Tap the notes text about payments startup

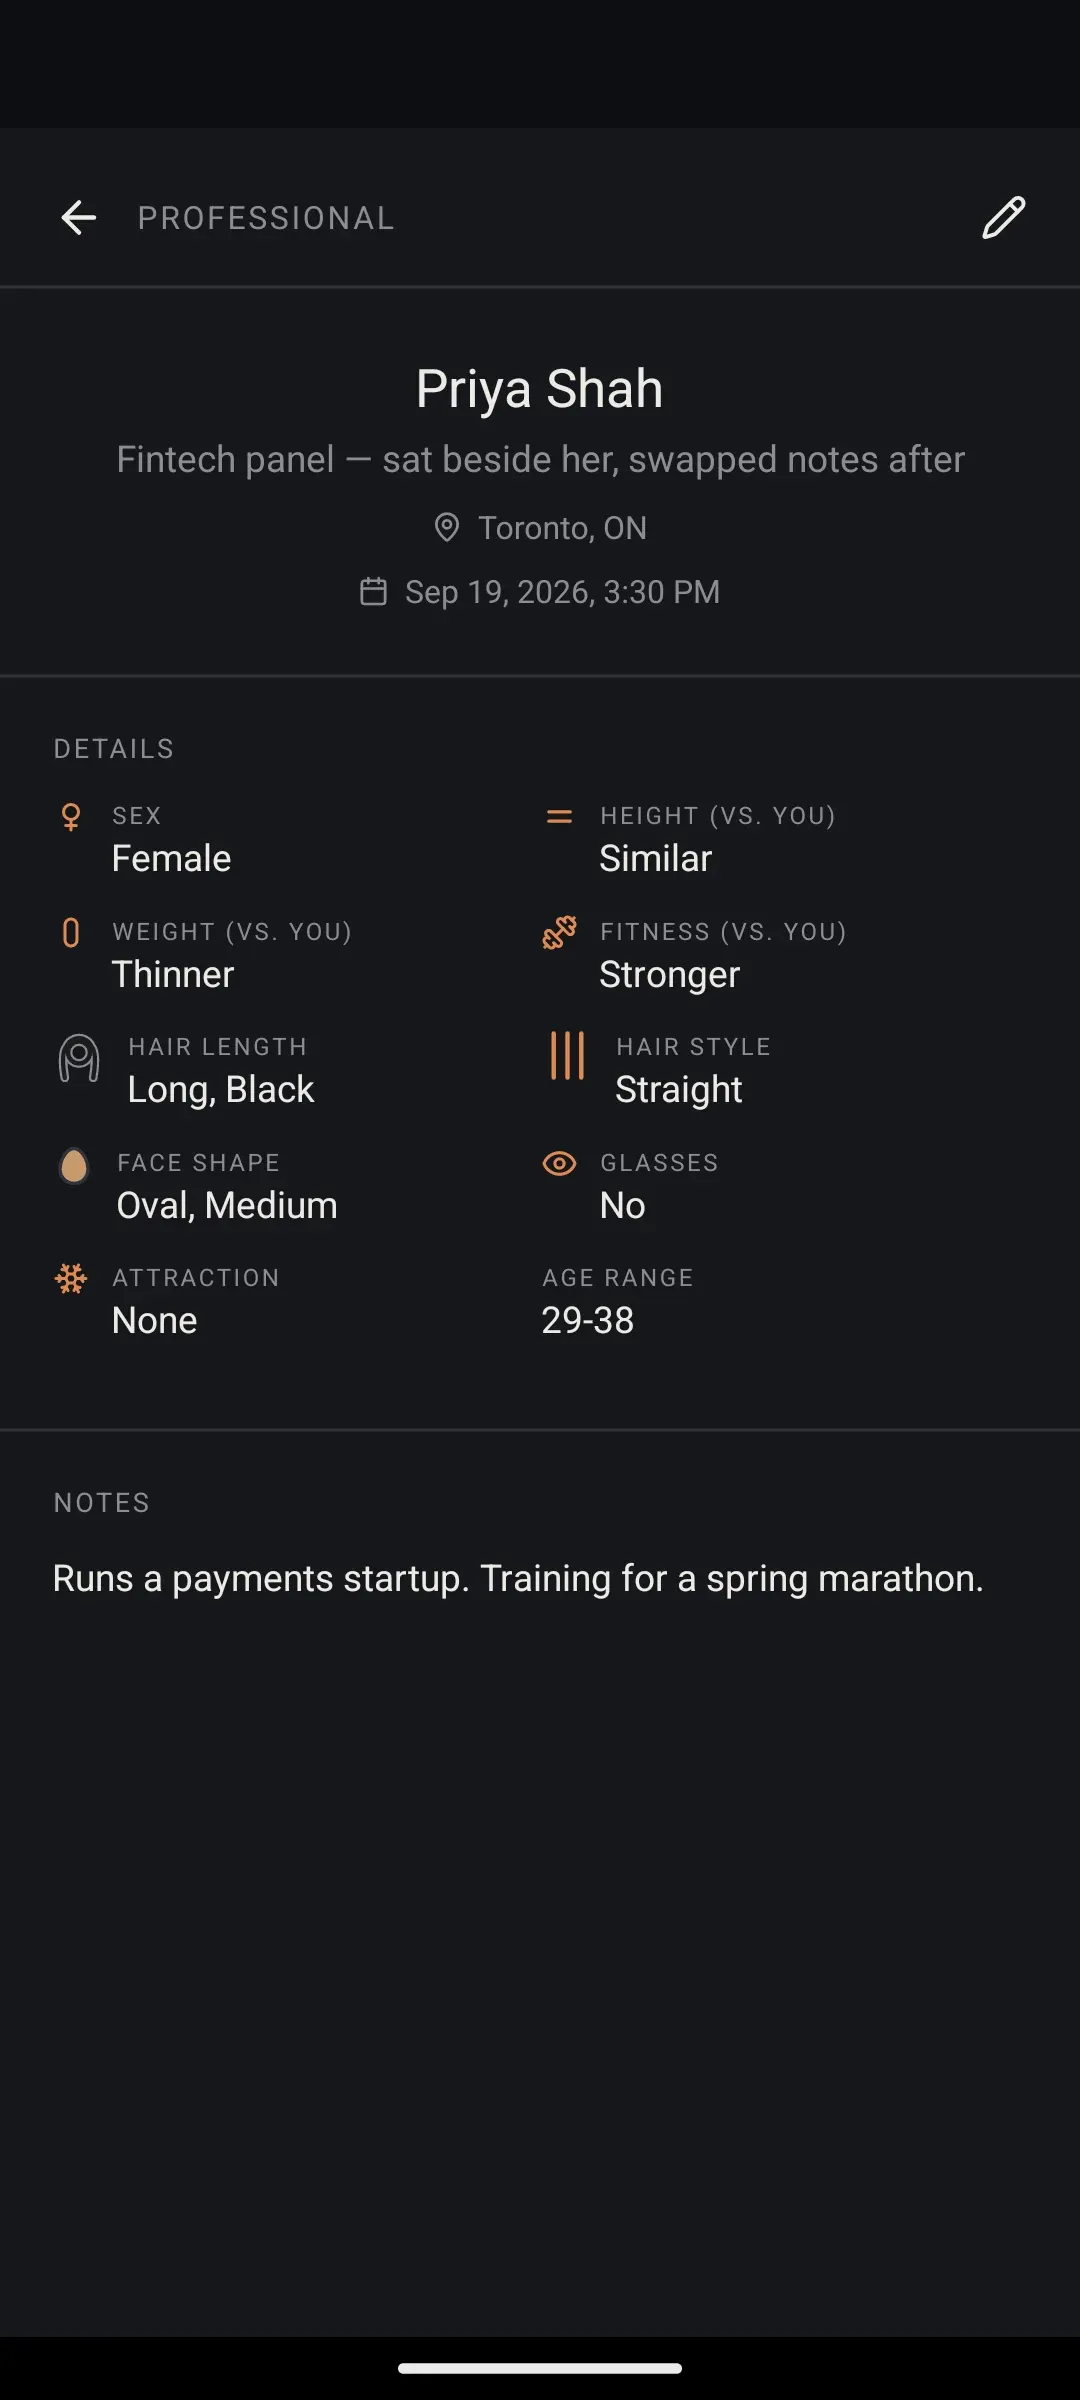[x=518, y=1579]
